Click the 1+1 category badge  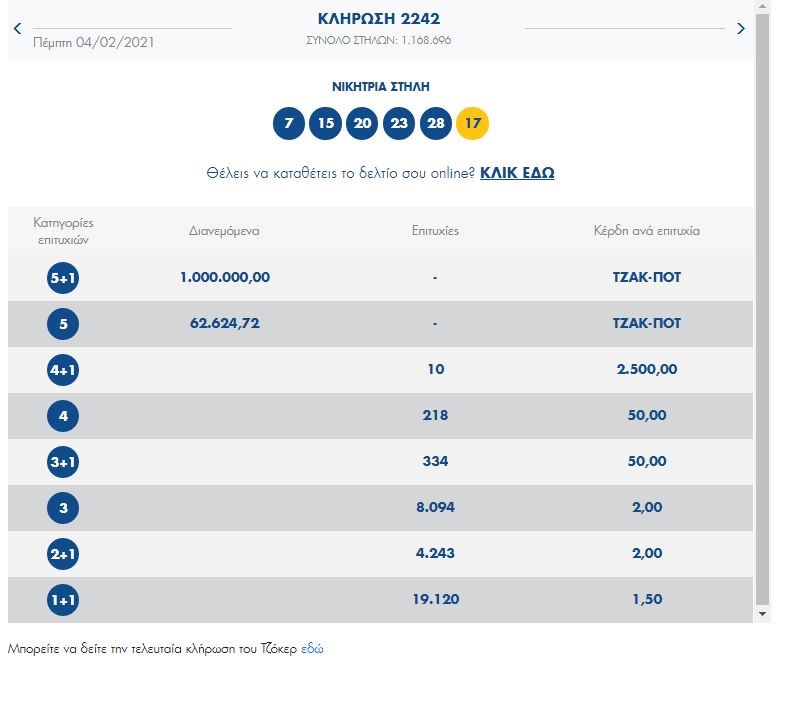click(63, 600)
